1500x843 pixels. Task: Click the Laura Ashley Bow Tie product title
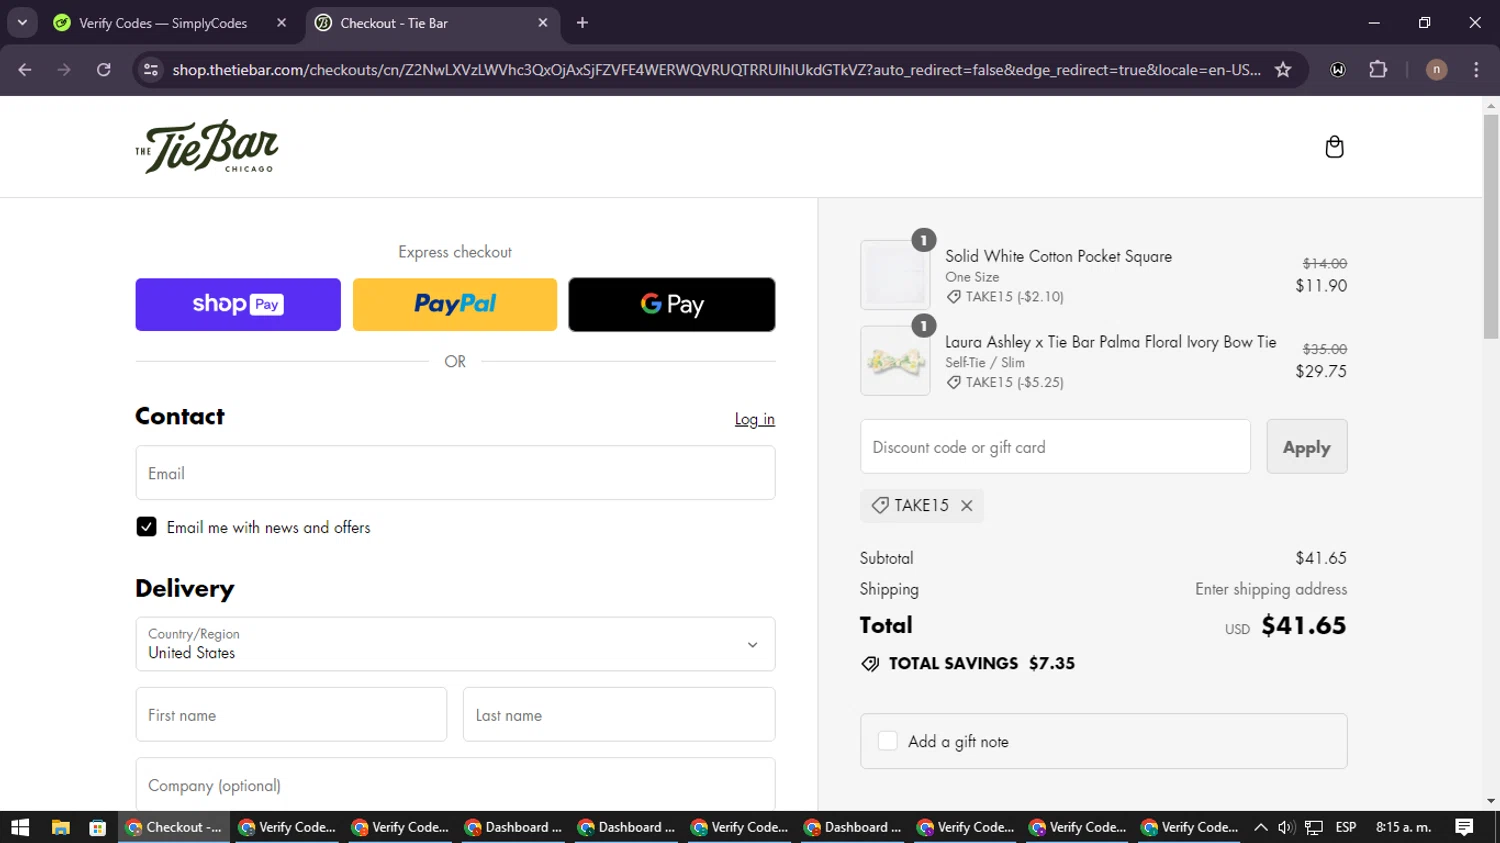pos(1110,342)
